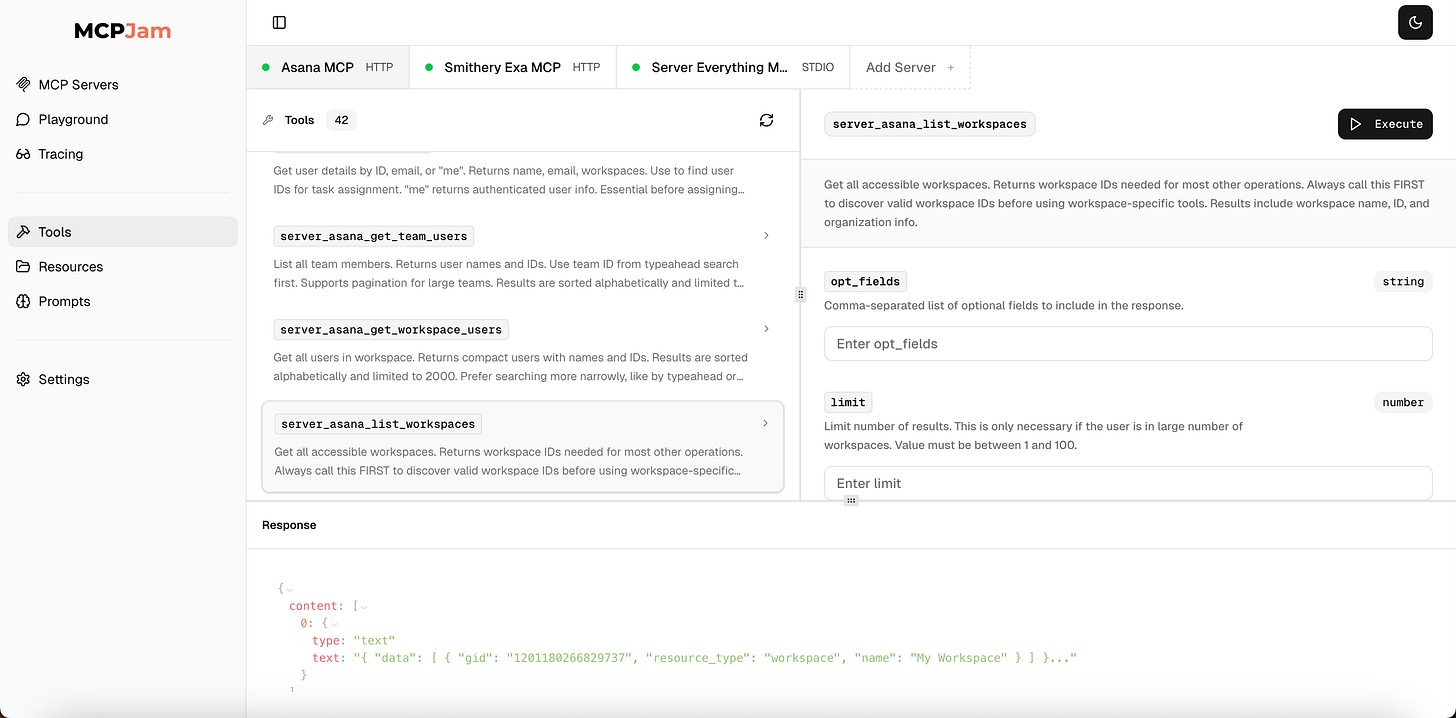Toggle the sidebar panel icon
Screen dimensions: 1456x718
coord(279,22)
